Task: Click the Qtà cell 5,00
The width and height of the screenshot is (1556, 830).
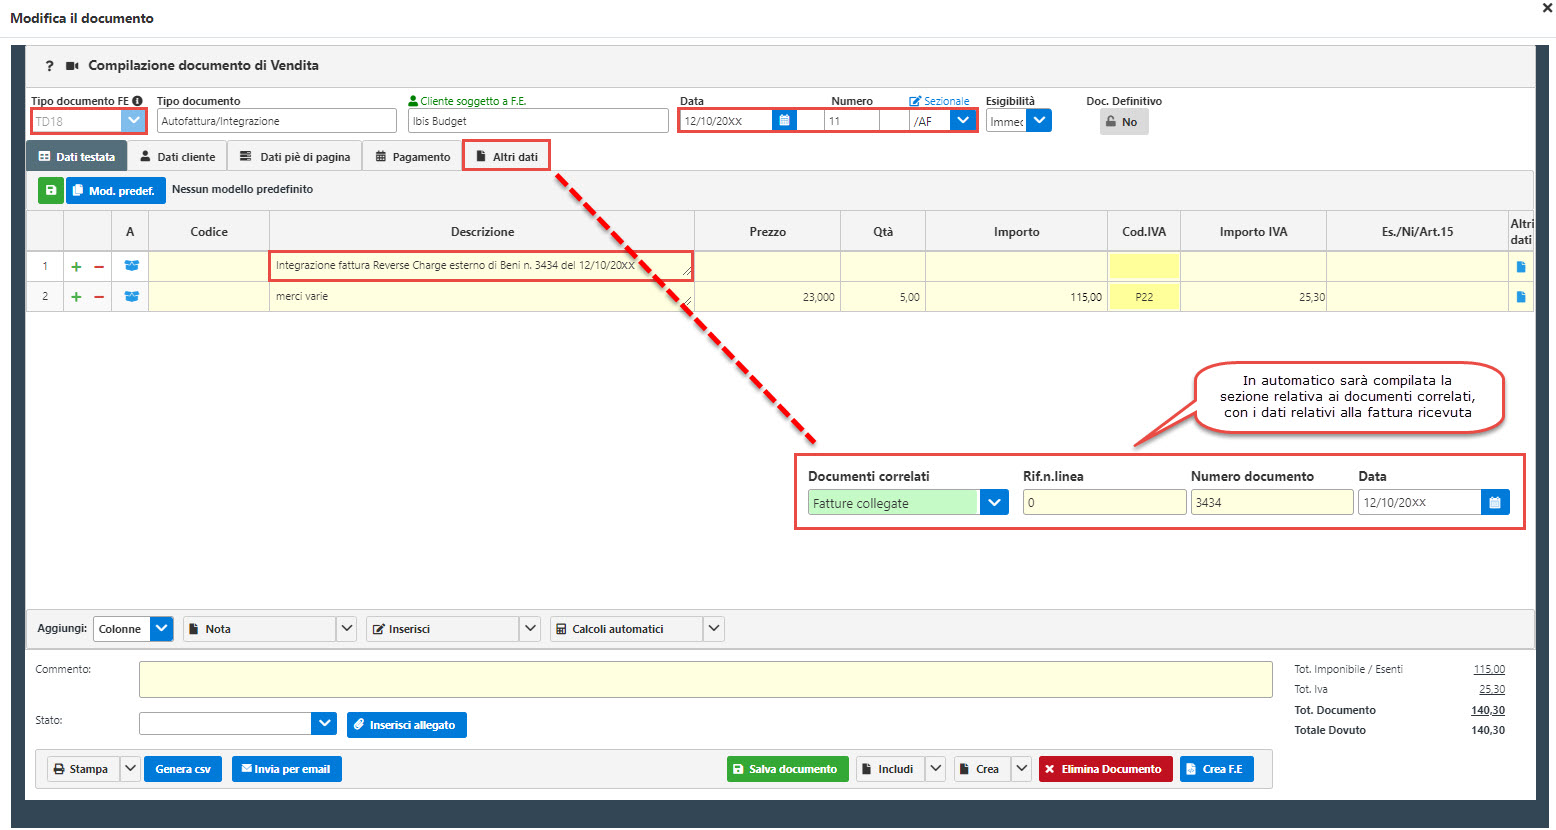Action: point(883,297)
